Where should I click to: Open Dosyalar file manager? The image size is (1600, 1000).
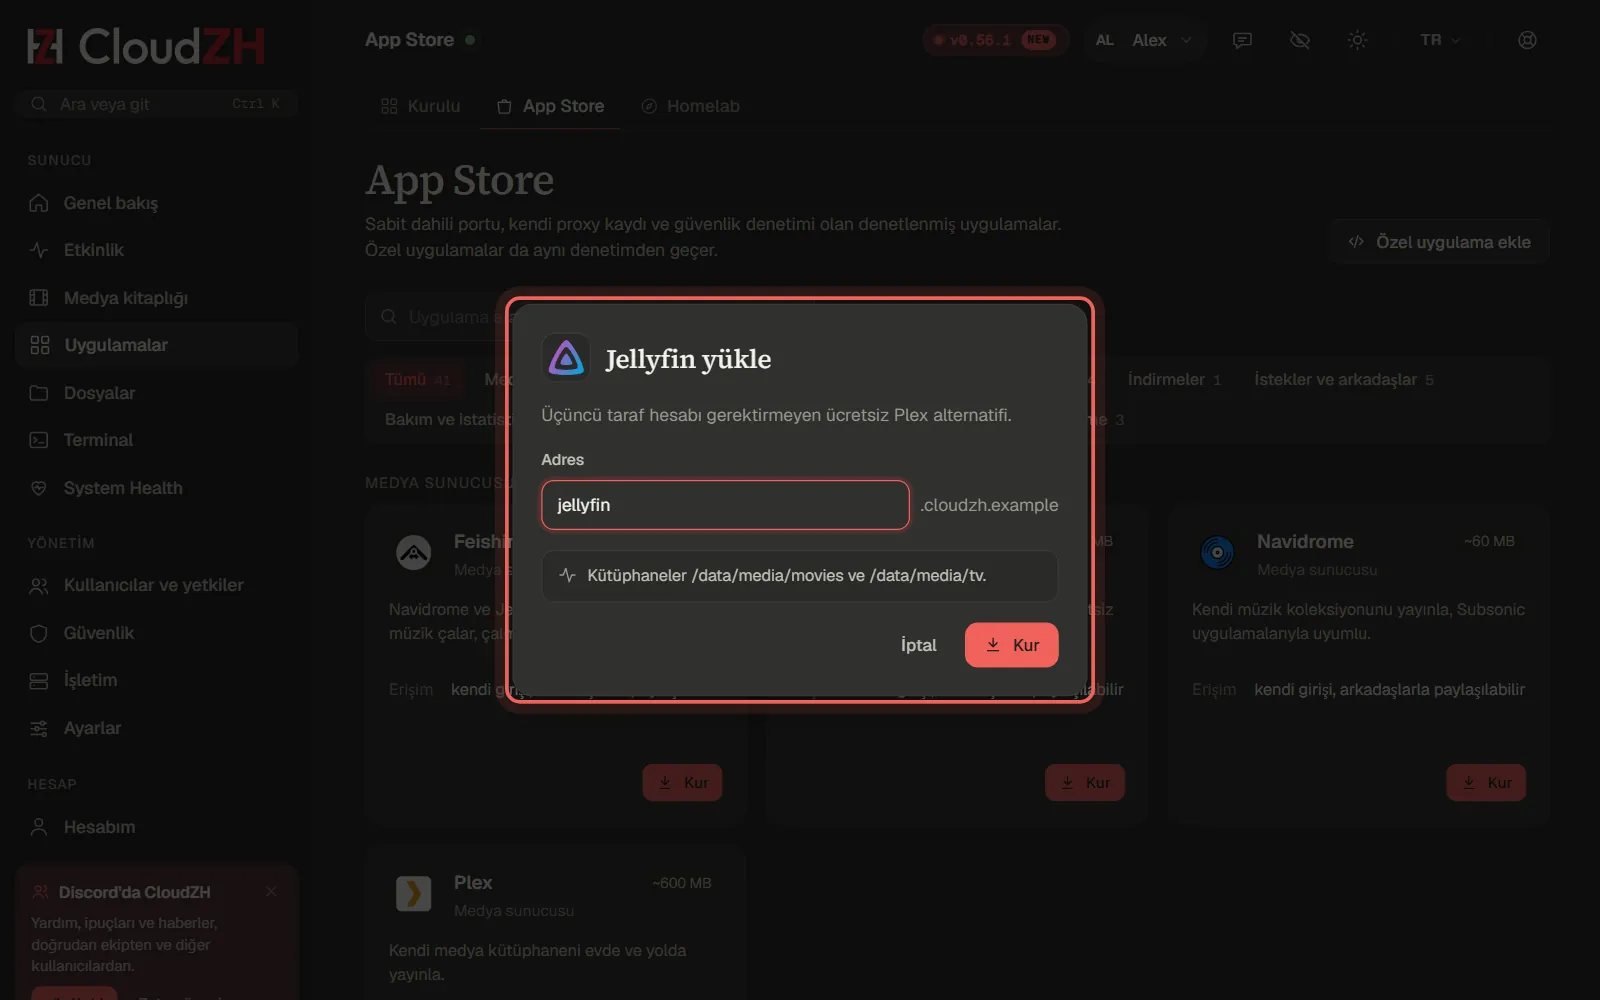coord(156,393)
